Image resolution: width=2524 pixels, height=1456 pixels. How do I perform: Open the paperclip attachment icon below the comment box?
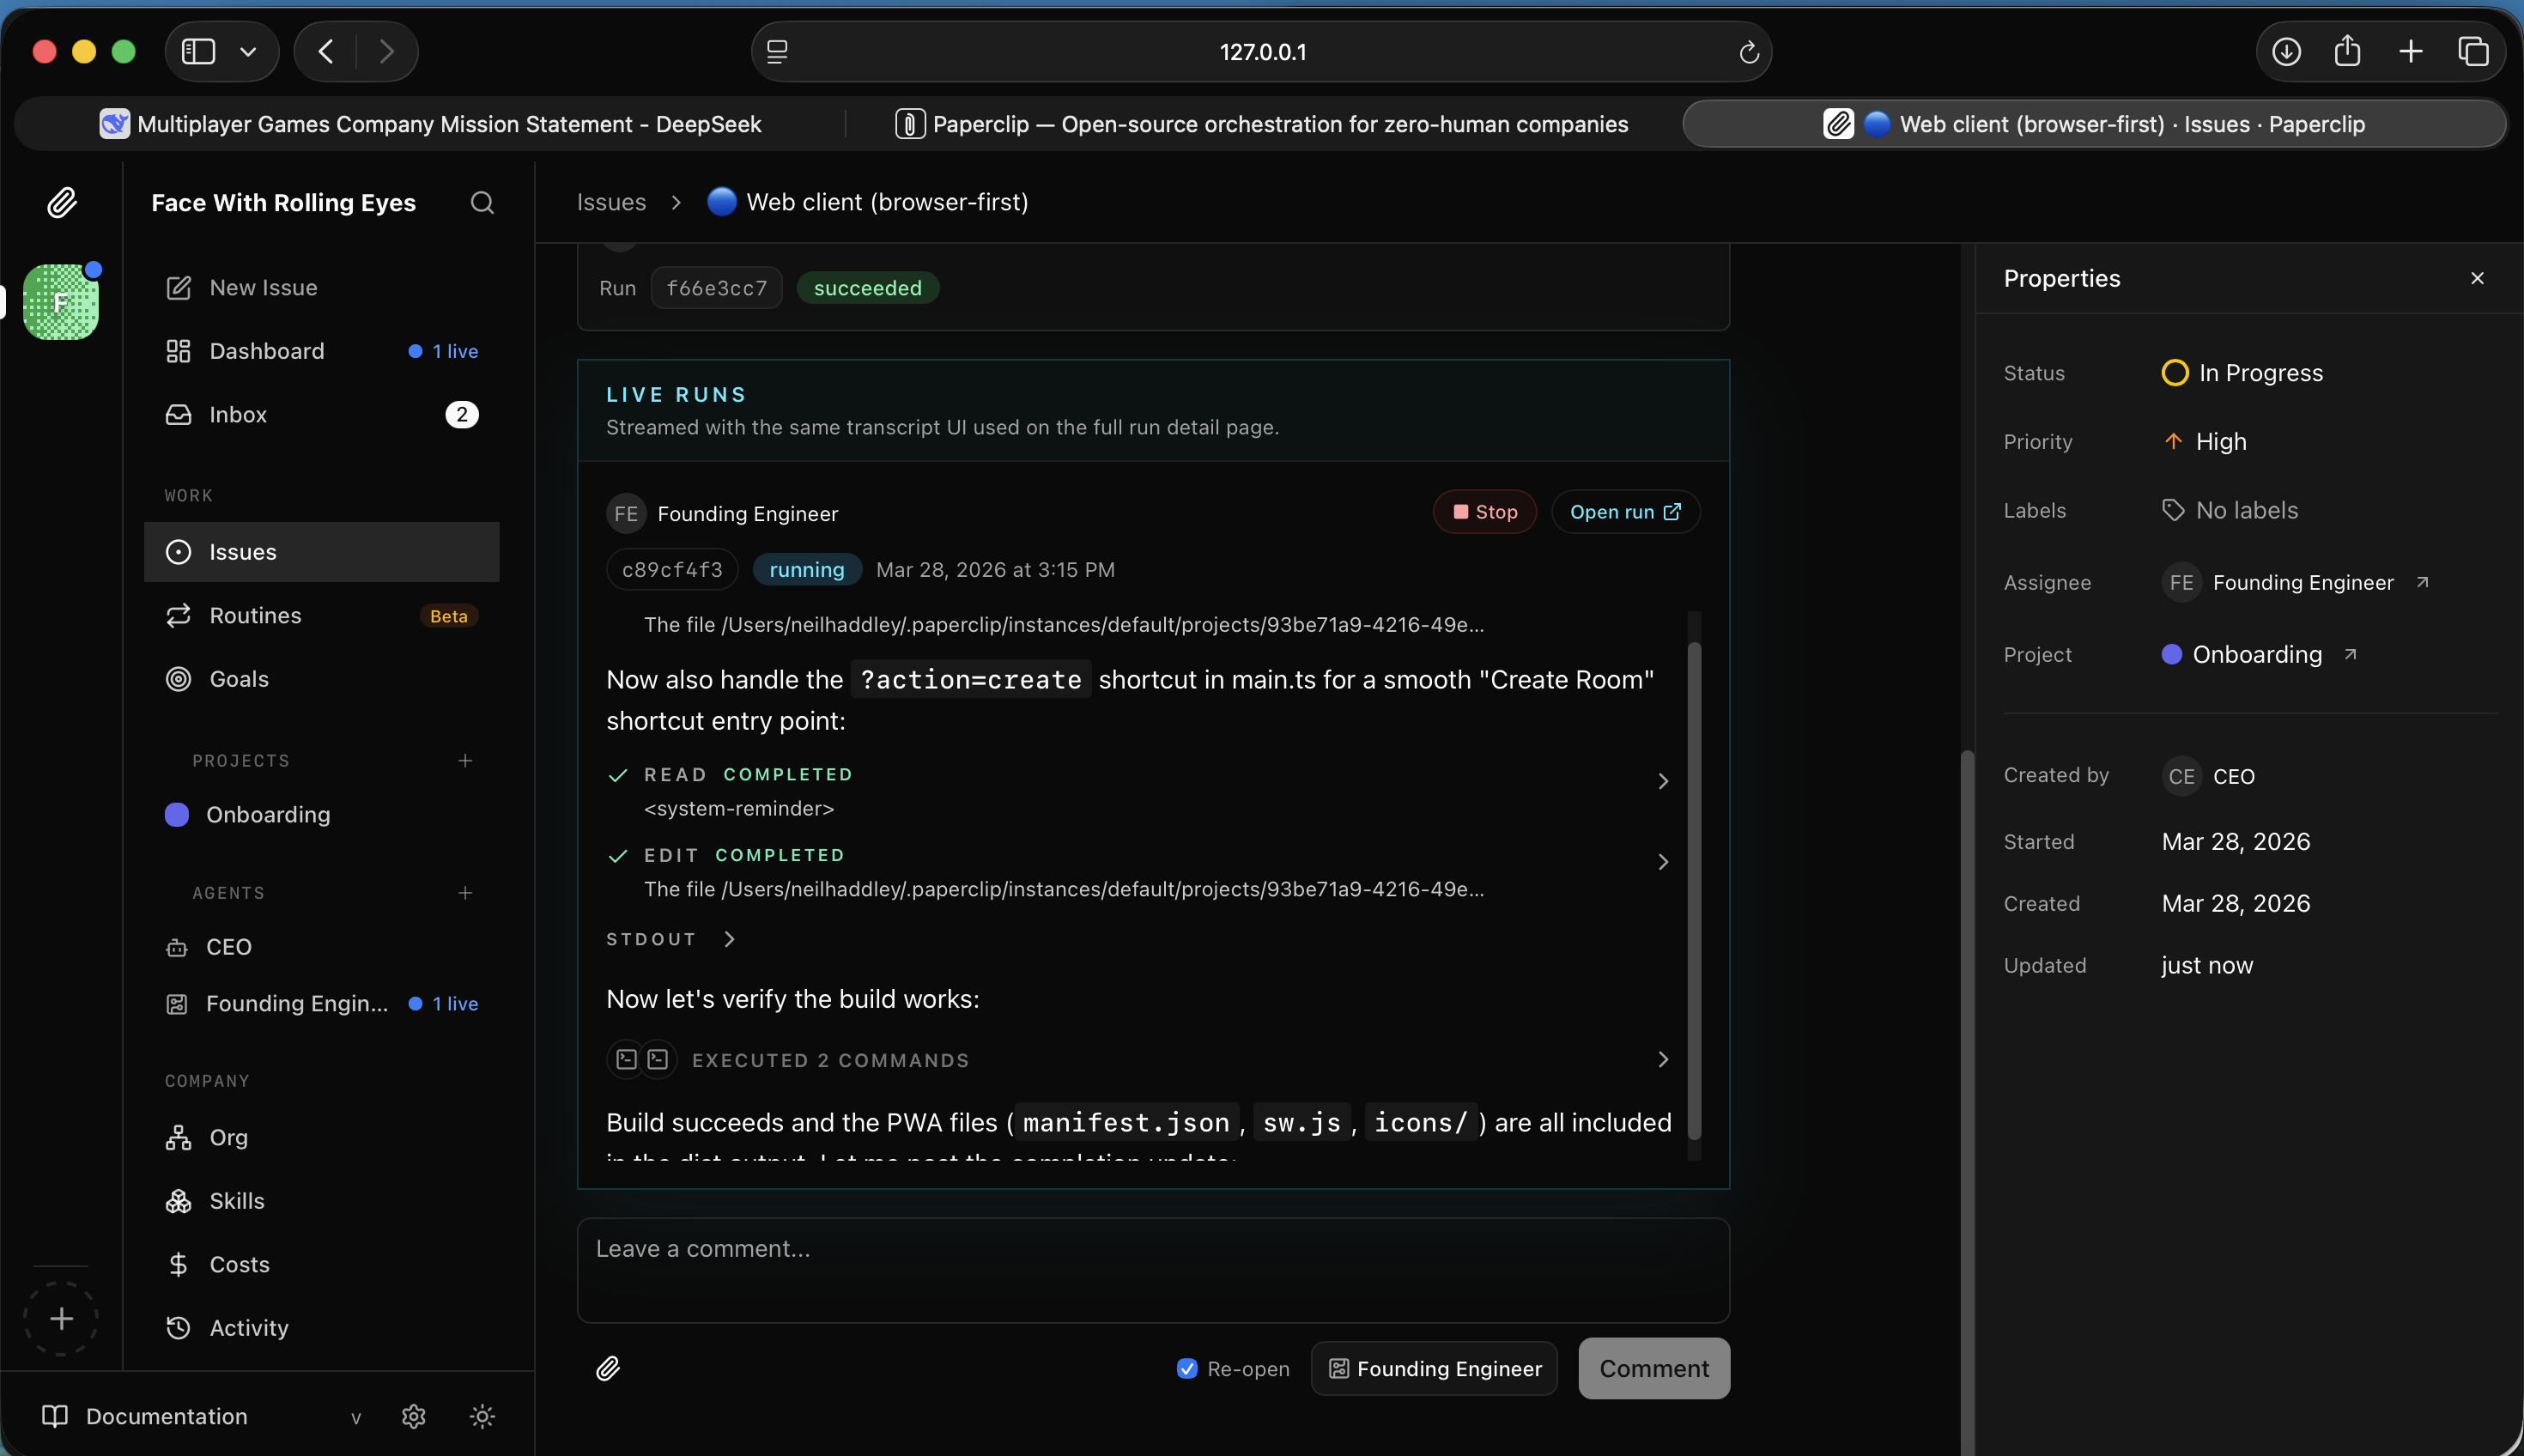[608, 1368]
